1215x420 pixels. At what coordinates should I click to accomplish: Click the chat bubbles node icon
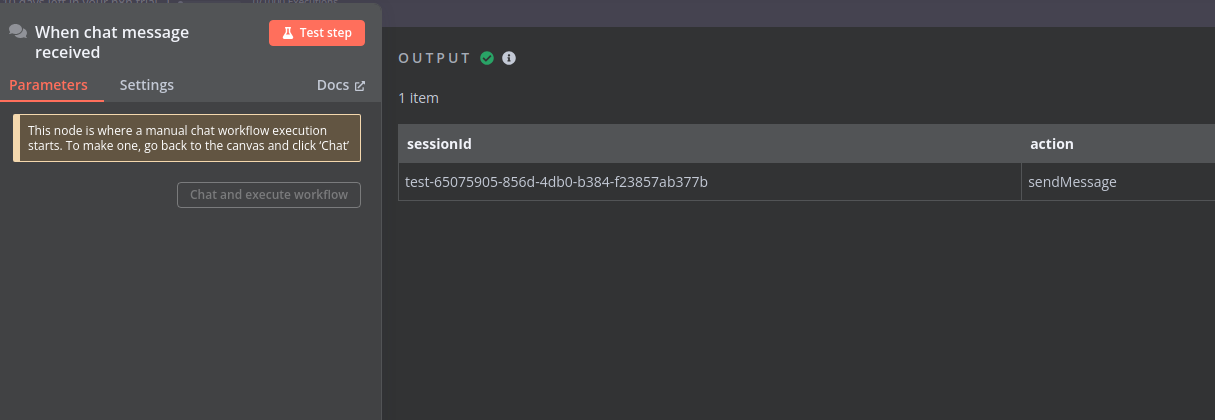(x=18, y=32)
